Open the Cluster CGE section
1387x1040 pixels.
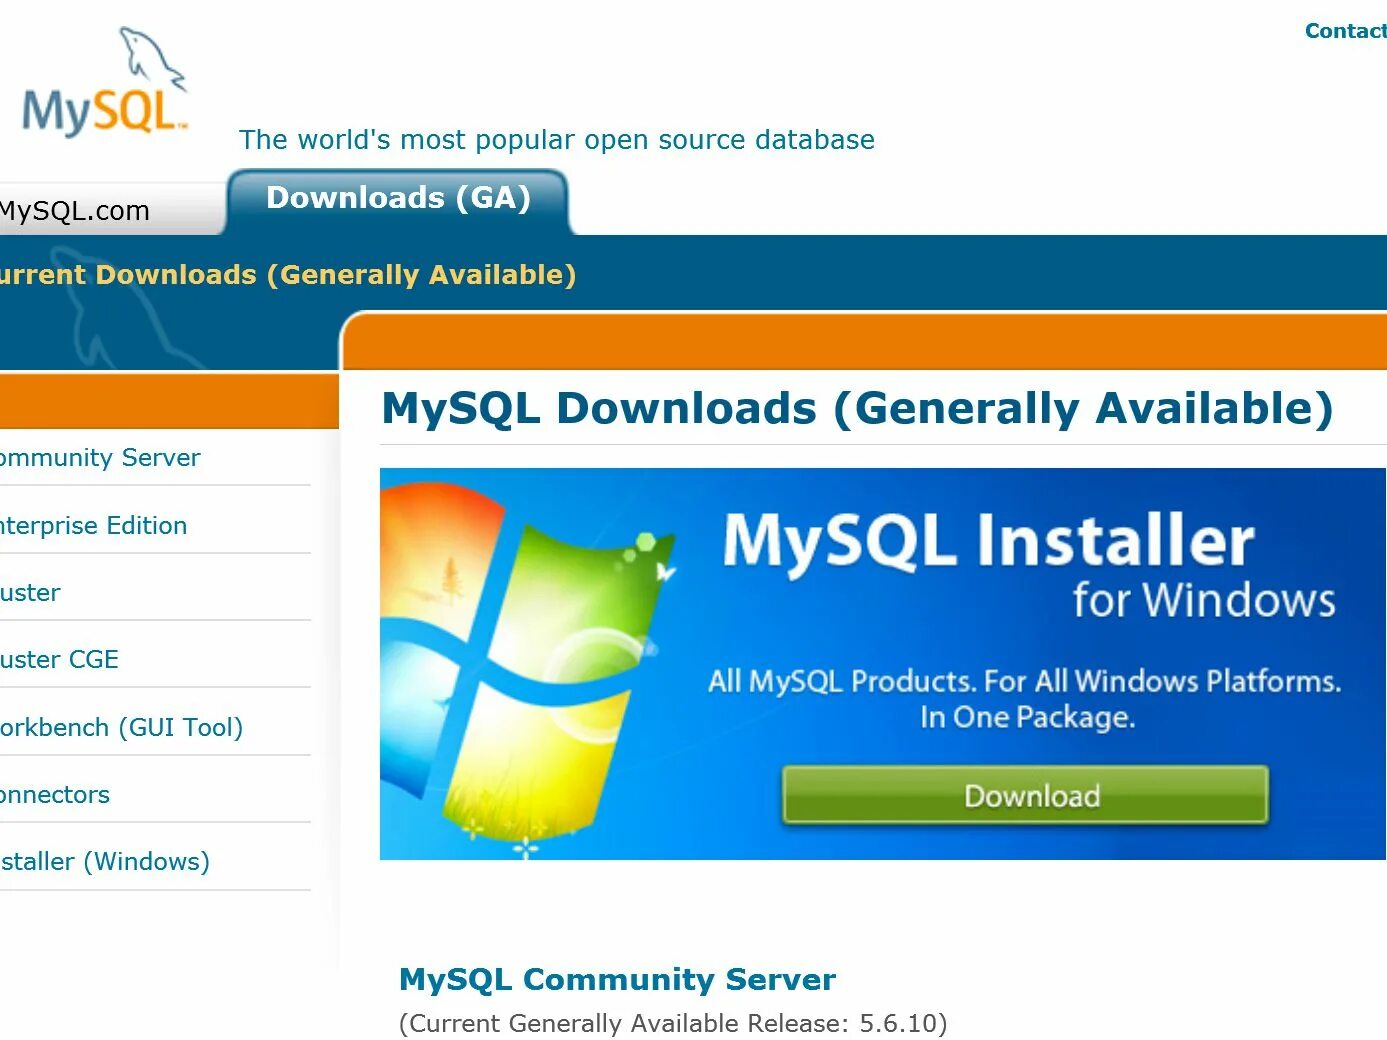[60, 659]
